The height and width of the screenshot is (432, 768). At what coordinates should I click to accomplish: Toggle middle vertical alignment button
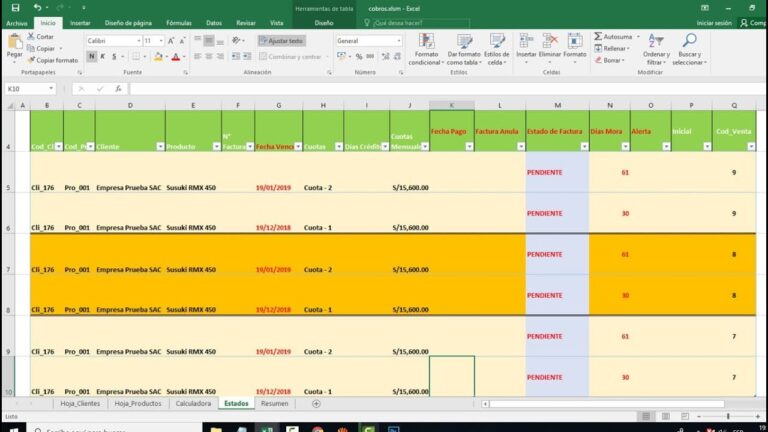pos(209,41)
